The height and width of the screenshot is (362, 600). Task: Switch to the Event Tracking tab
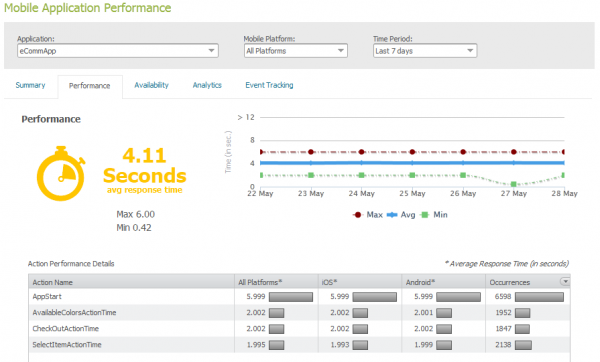(x=269, y=85)
